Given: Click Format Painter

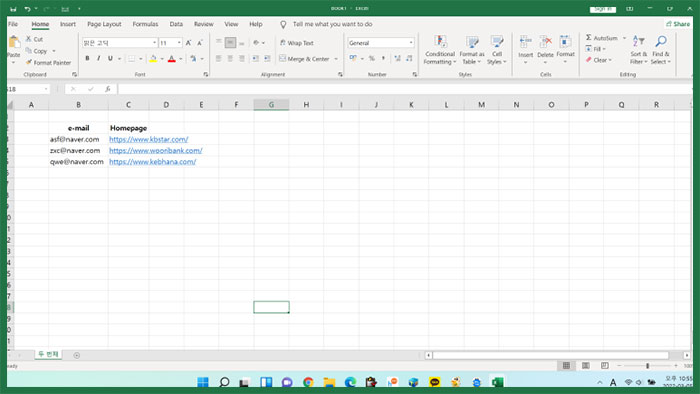Looking at the screenshot, I should 48,63.
